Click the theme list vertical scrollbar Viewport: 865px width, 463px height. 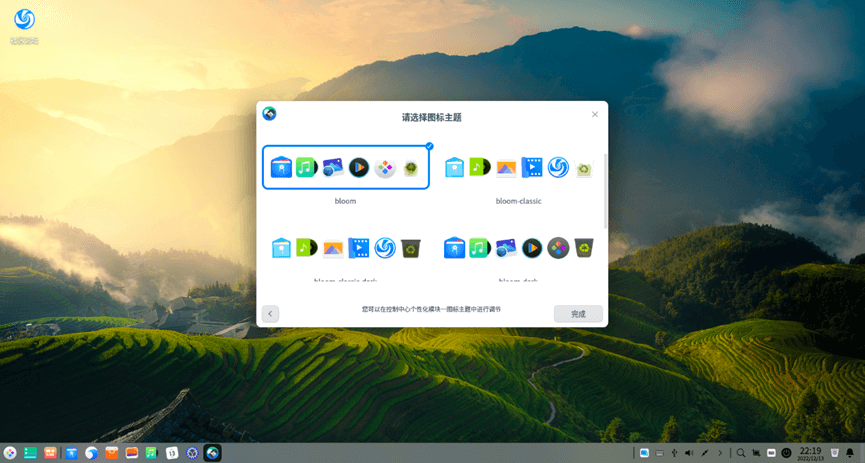point(604,190)
